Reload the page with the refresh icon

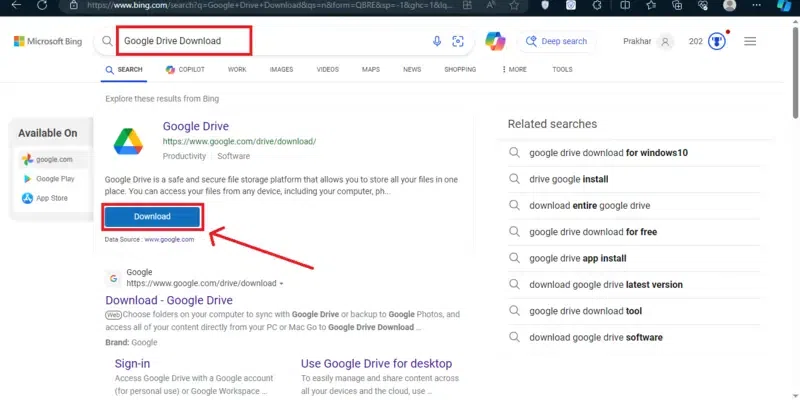pyautogui.click(x=42, y=5)
